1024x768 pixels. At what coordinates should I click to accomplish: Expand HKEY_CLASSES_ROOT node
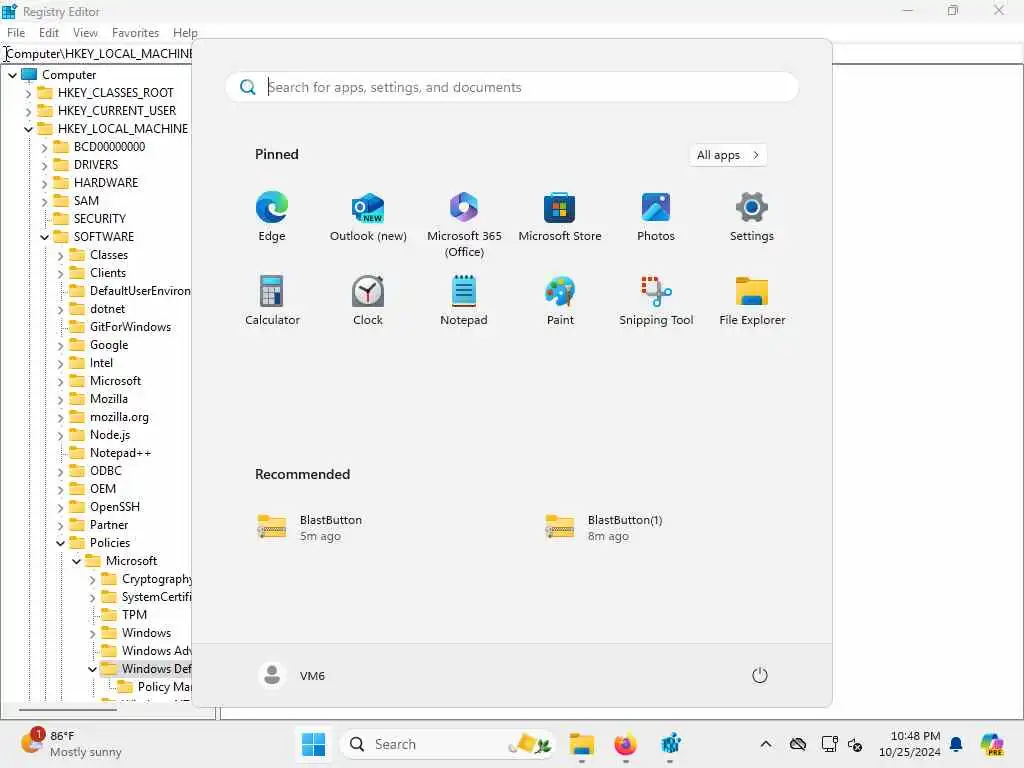(x=28, y=93)
